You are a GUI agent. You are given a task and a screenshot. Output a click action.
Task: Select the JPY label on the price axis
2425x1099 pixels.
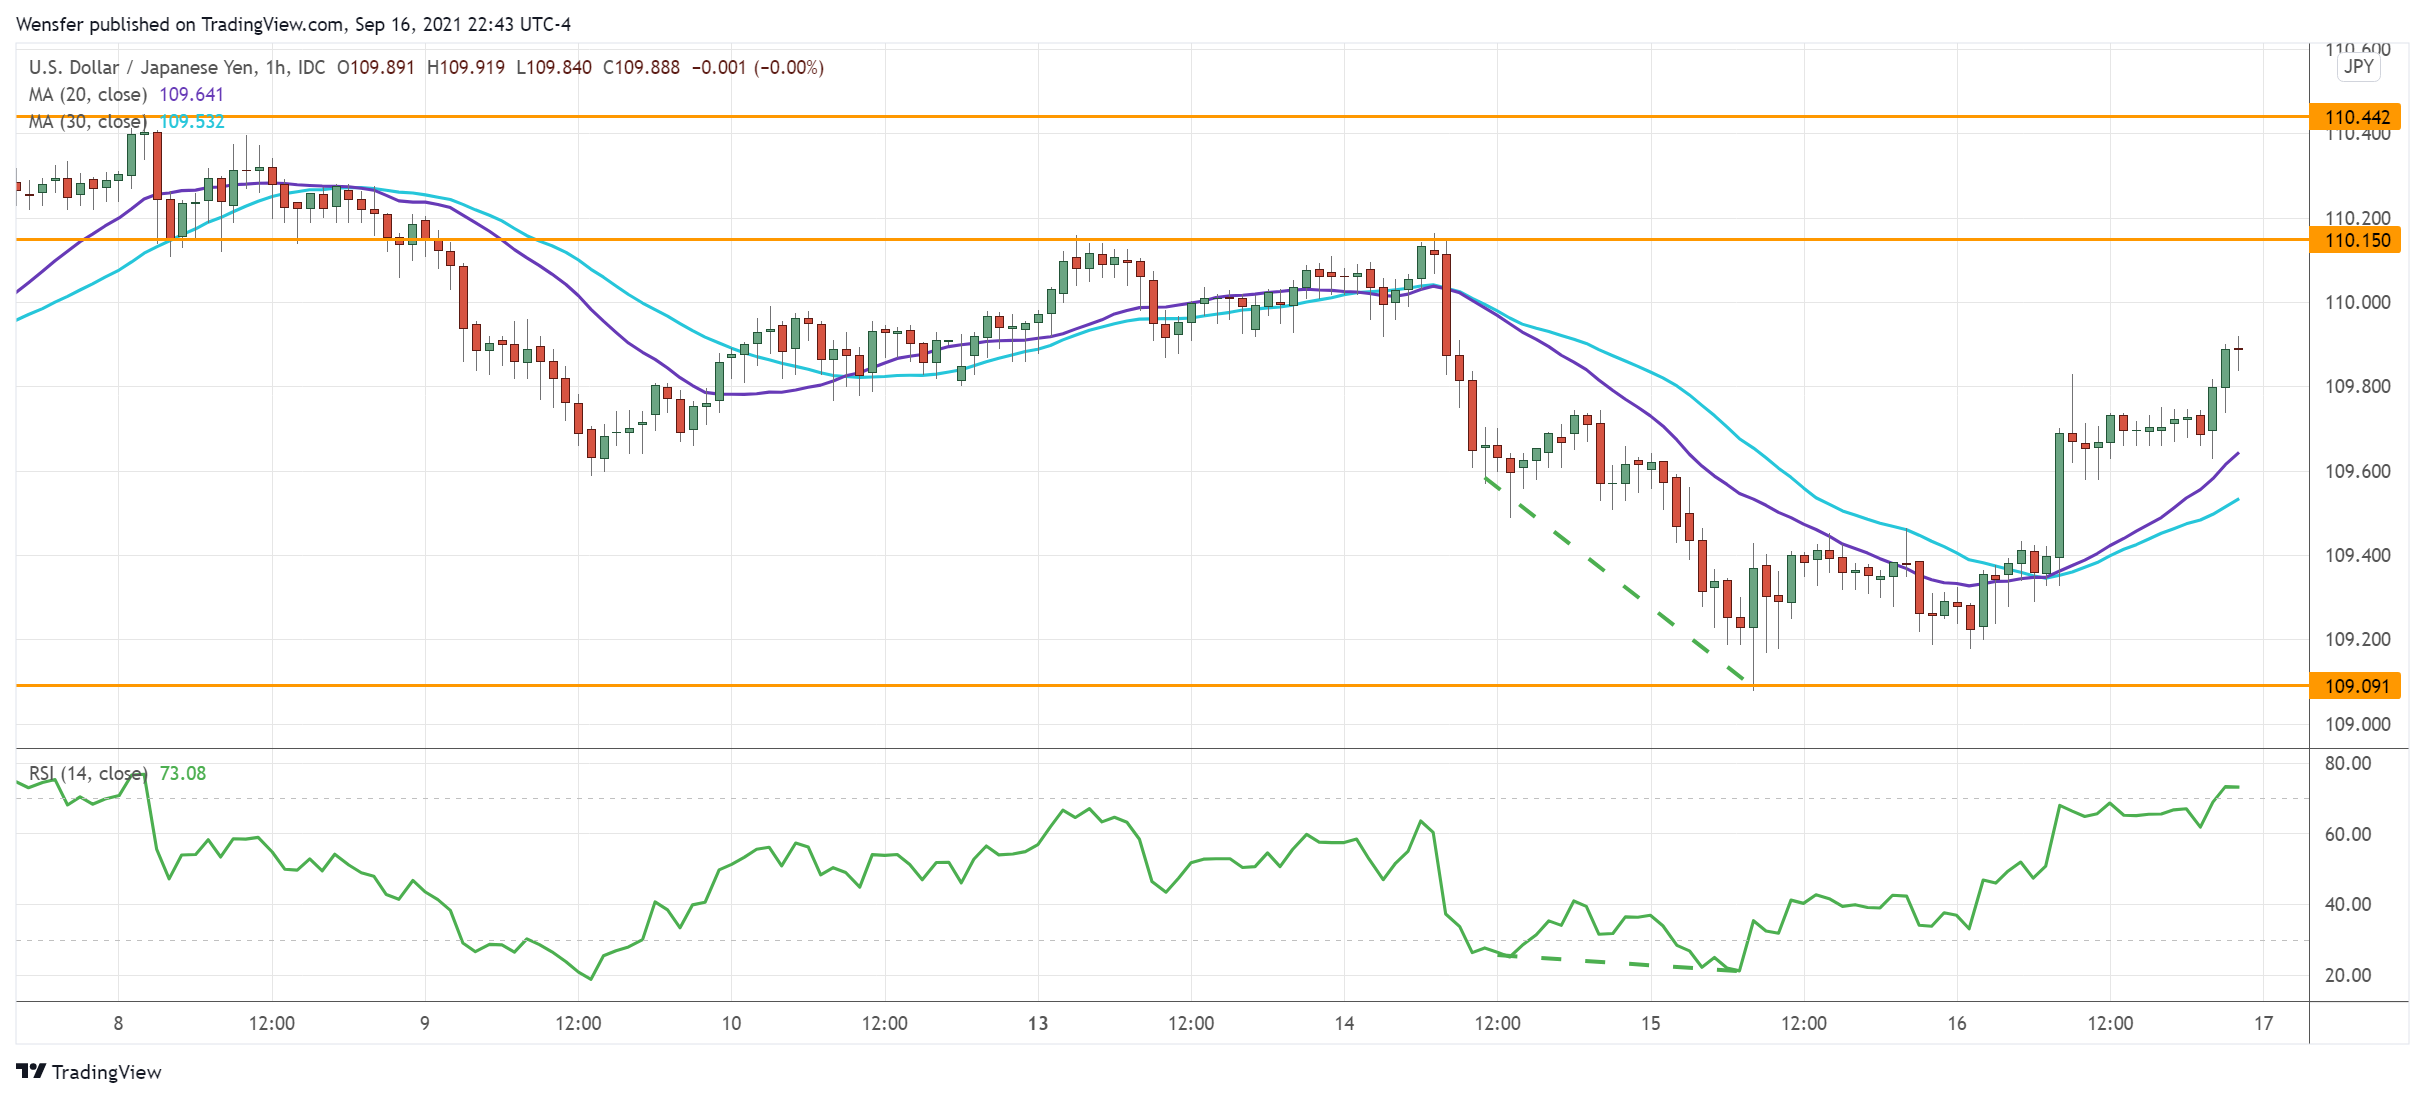click(x=2359, y=68)
